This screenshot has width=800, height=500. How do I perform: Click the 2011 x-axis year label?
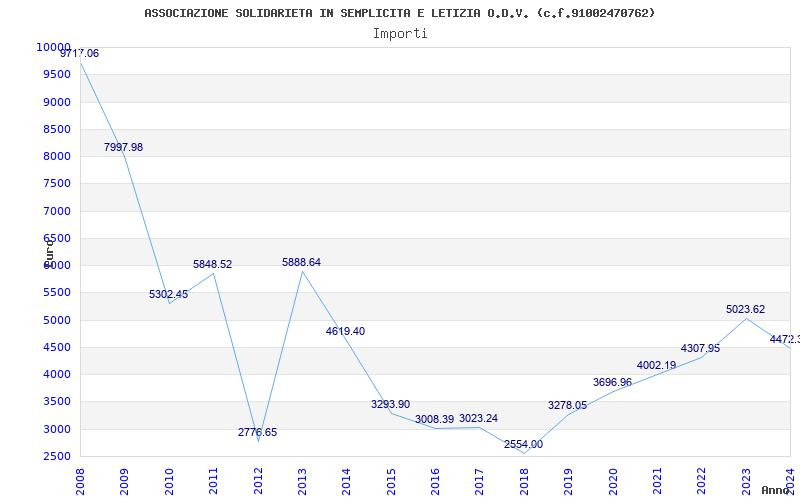[x=213, y=481]
